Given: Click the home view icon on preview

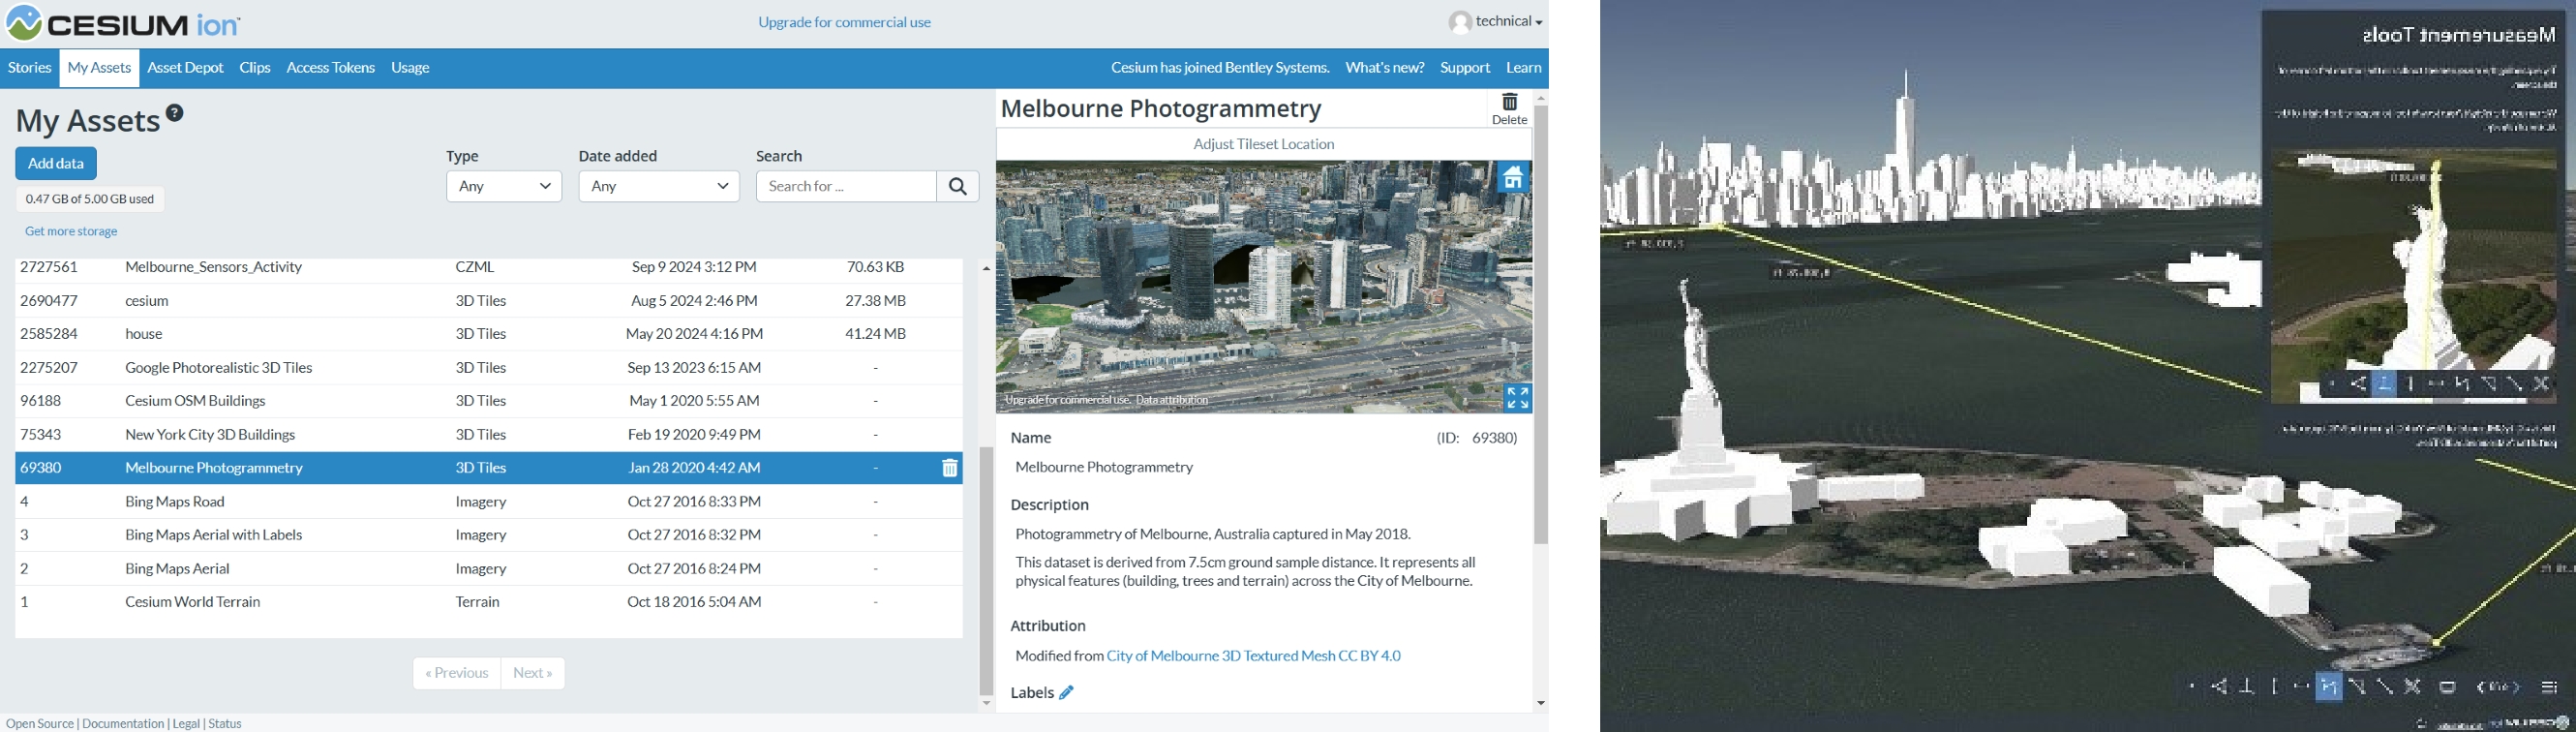Looking at the screenshot, I should click(x=1514, y=178).
